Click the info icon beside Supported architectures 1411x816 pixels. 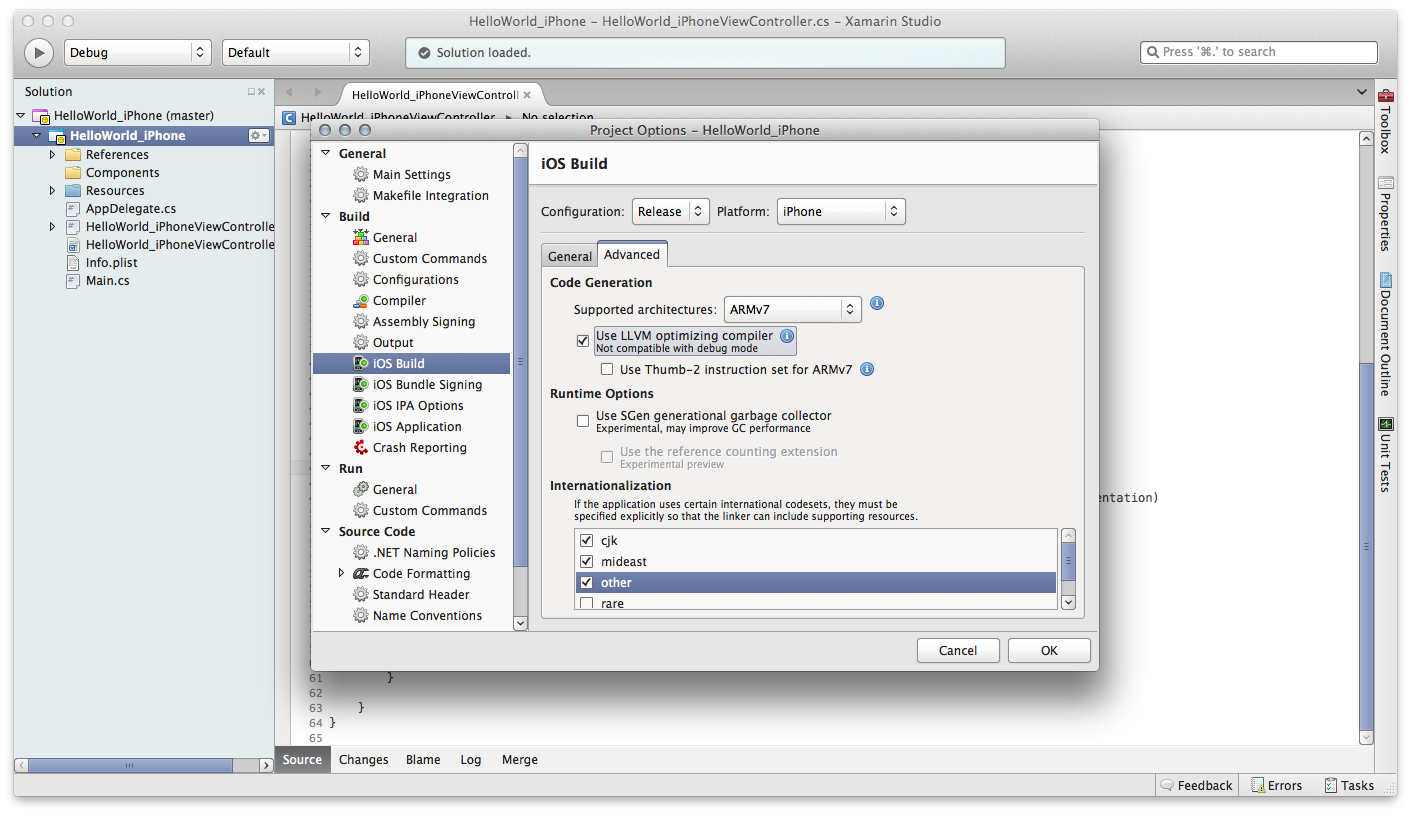[877, 303]
